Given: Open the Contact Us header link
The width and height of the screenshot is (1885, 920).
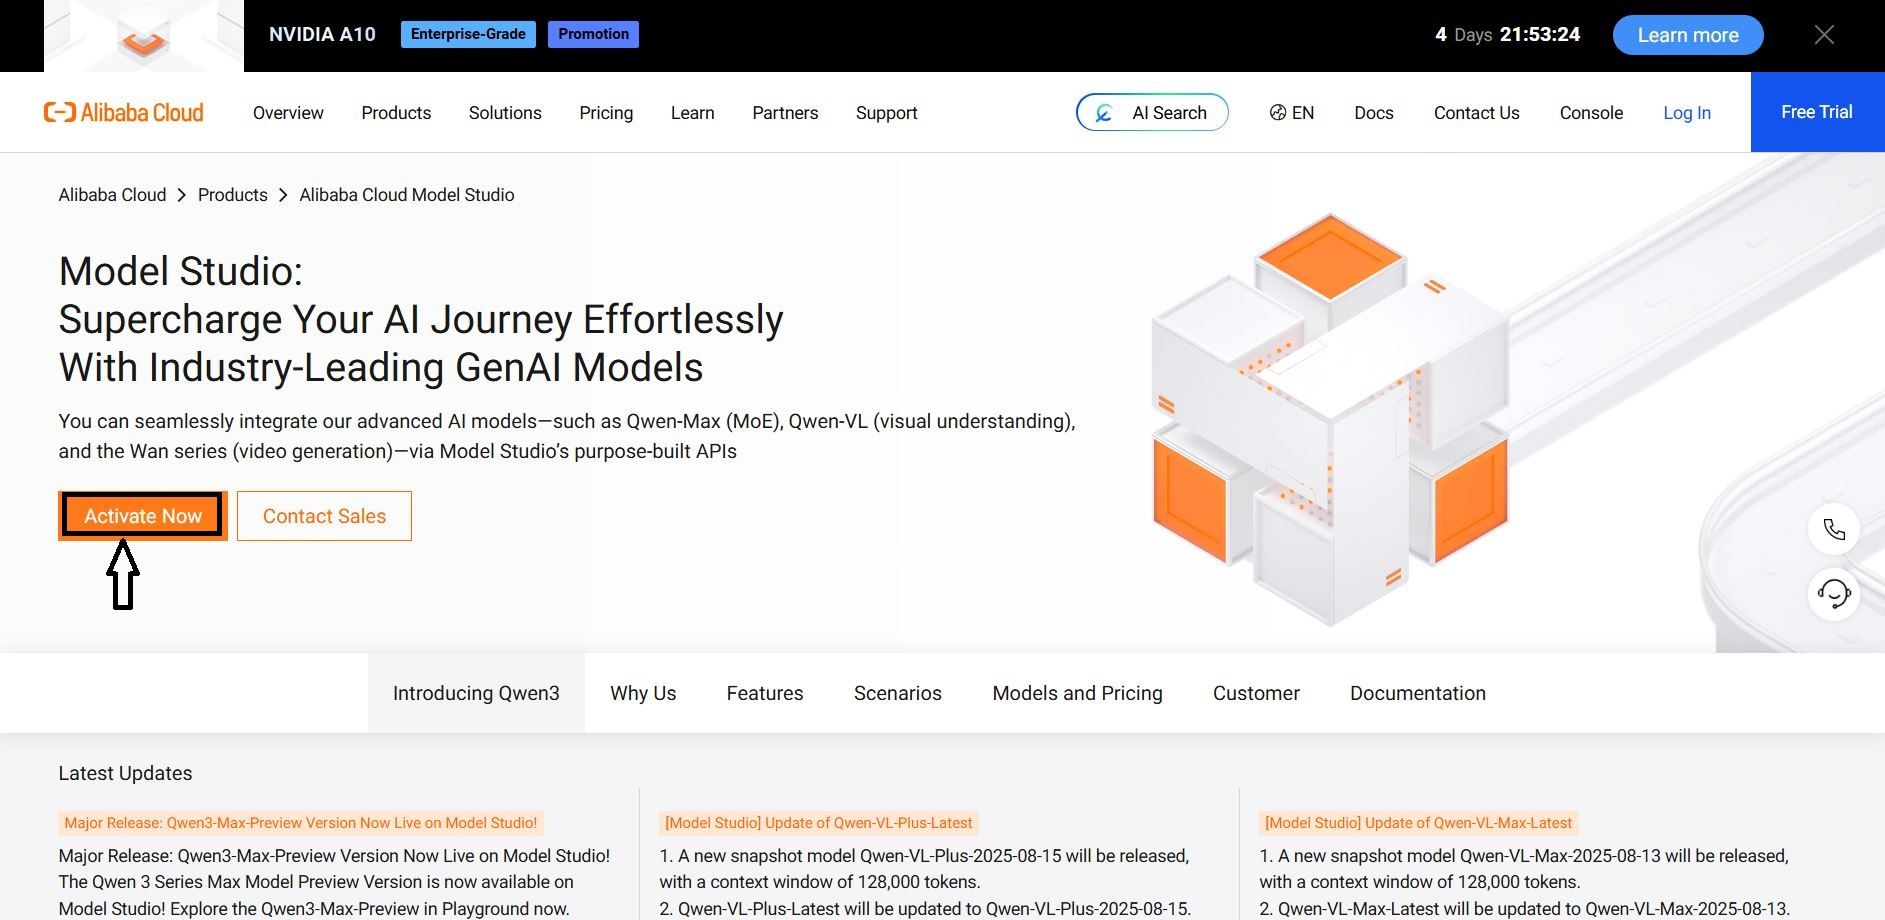Looking at the screenshot, I should 1476,113.
